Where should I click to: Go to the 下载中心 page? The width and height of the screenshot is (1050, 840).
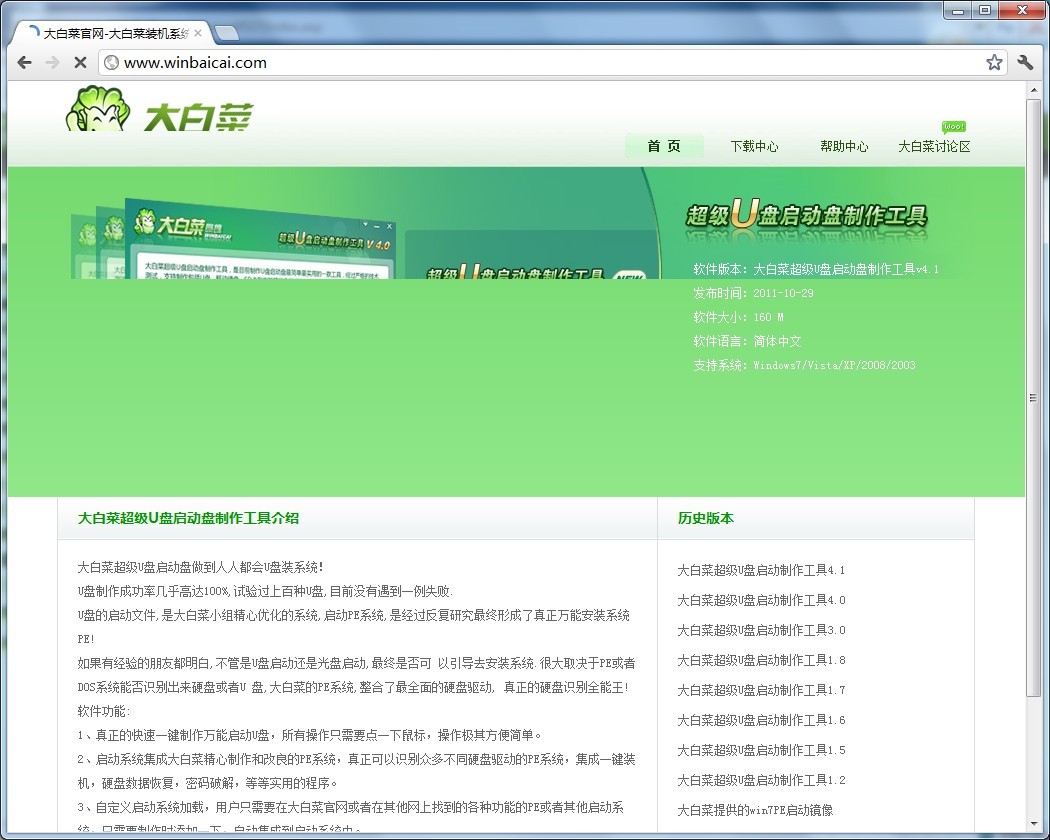click(754, 146)
